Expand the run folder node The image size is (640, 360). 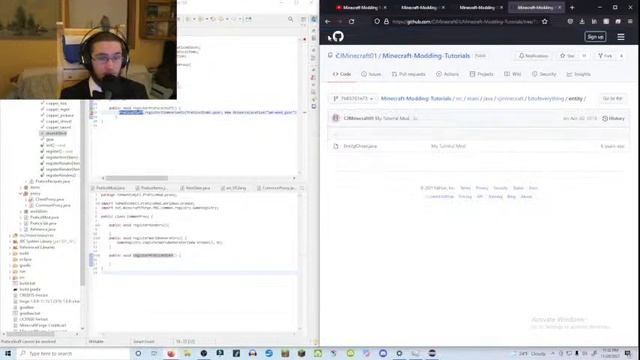coord(10,271)
